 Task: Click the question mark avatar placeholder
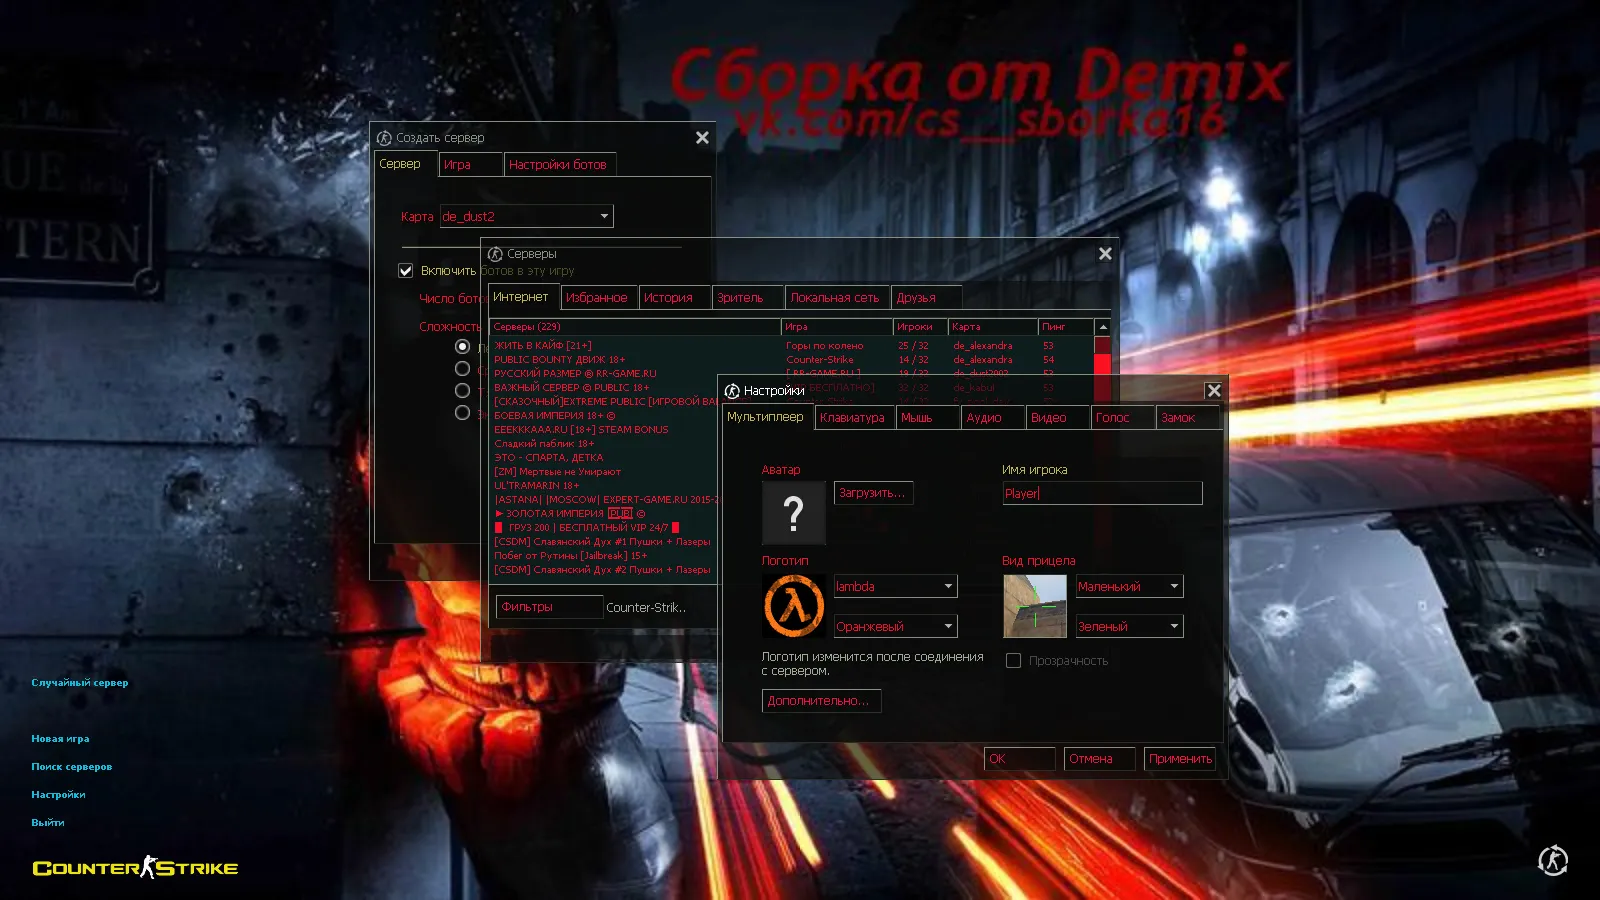(x=793, y=513)
